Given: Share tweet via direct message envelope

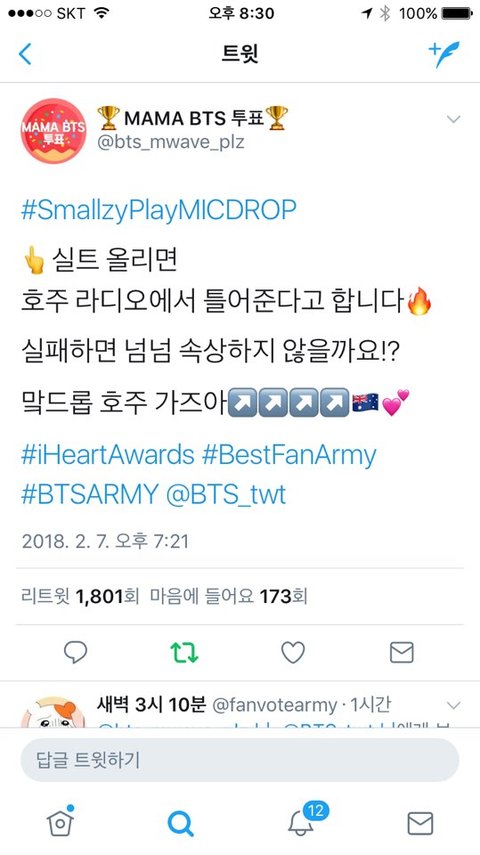Looking at the screenshot, I should tap(401, 652).
